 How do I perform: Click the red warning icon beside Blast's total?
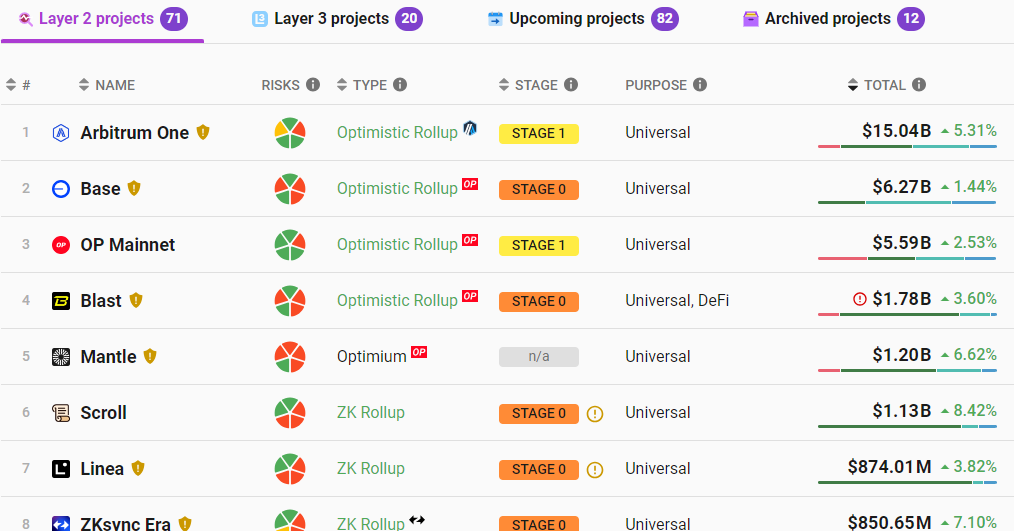coord(859,299)
